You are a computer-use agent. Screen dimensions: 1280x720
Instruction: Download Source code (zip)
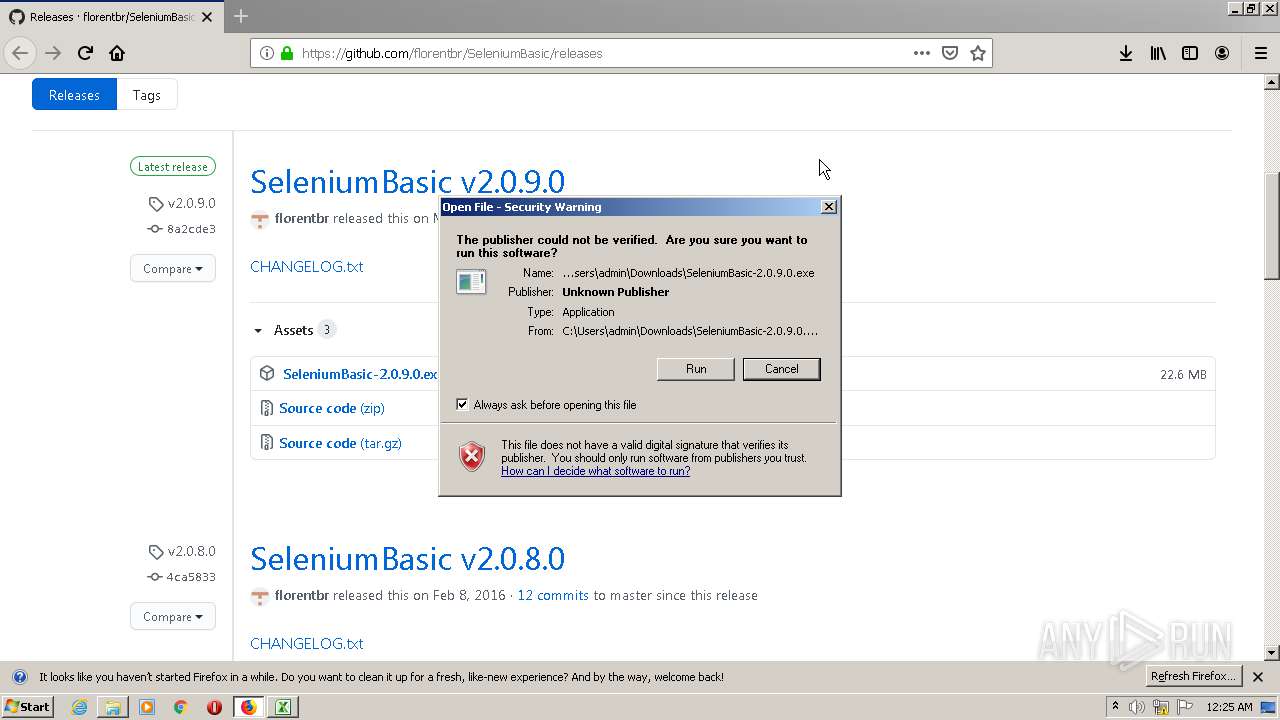pyautogui.click(x=331, y=408)
